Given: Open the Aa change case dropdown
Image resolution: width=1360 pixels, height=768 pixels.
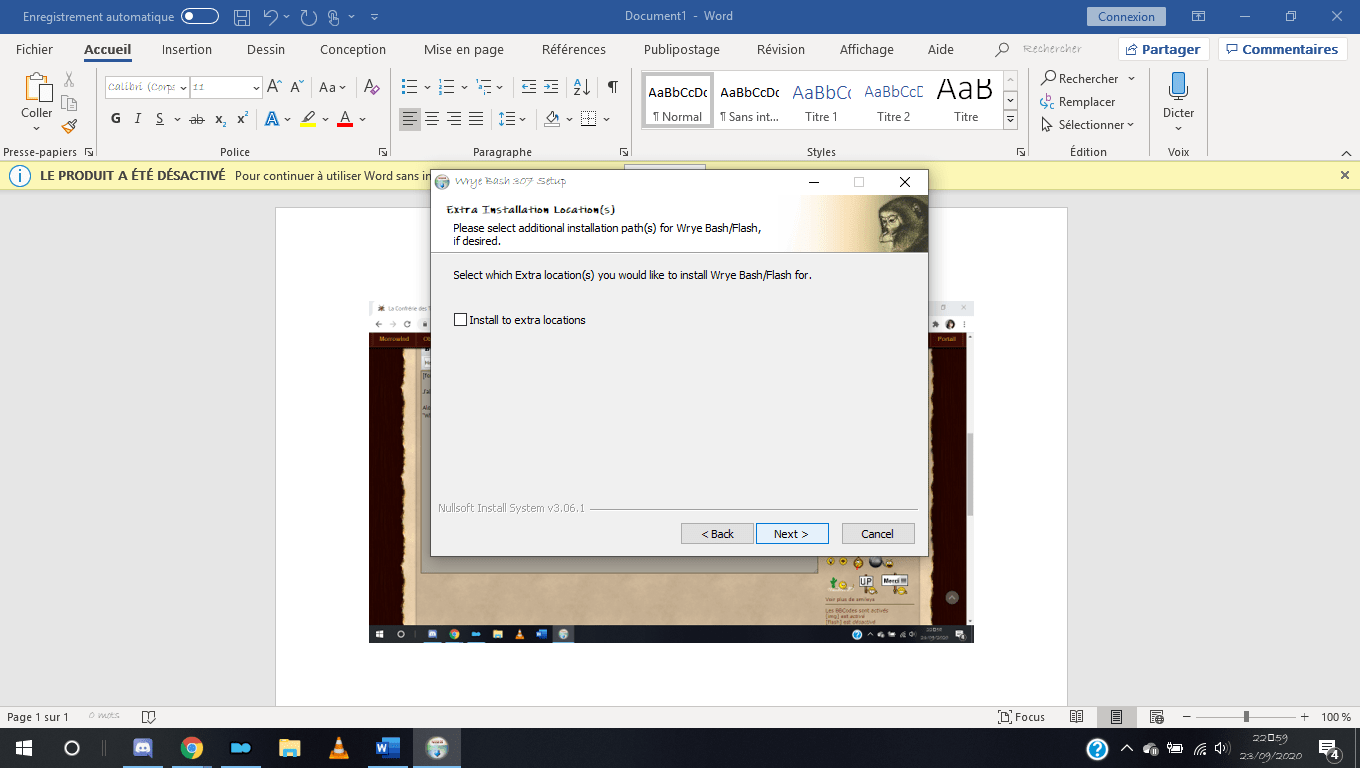Looking at the screenshot, I should click(333, 87).
